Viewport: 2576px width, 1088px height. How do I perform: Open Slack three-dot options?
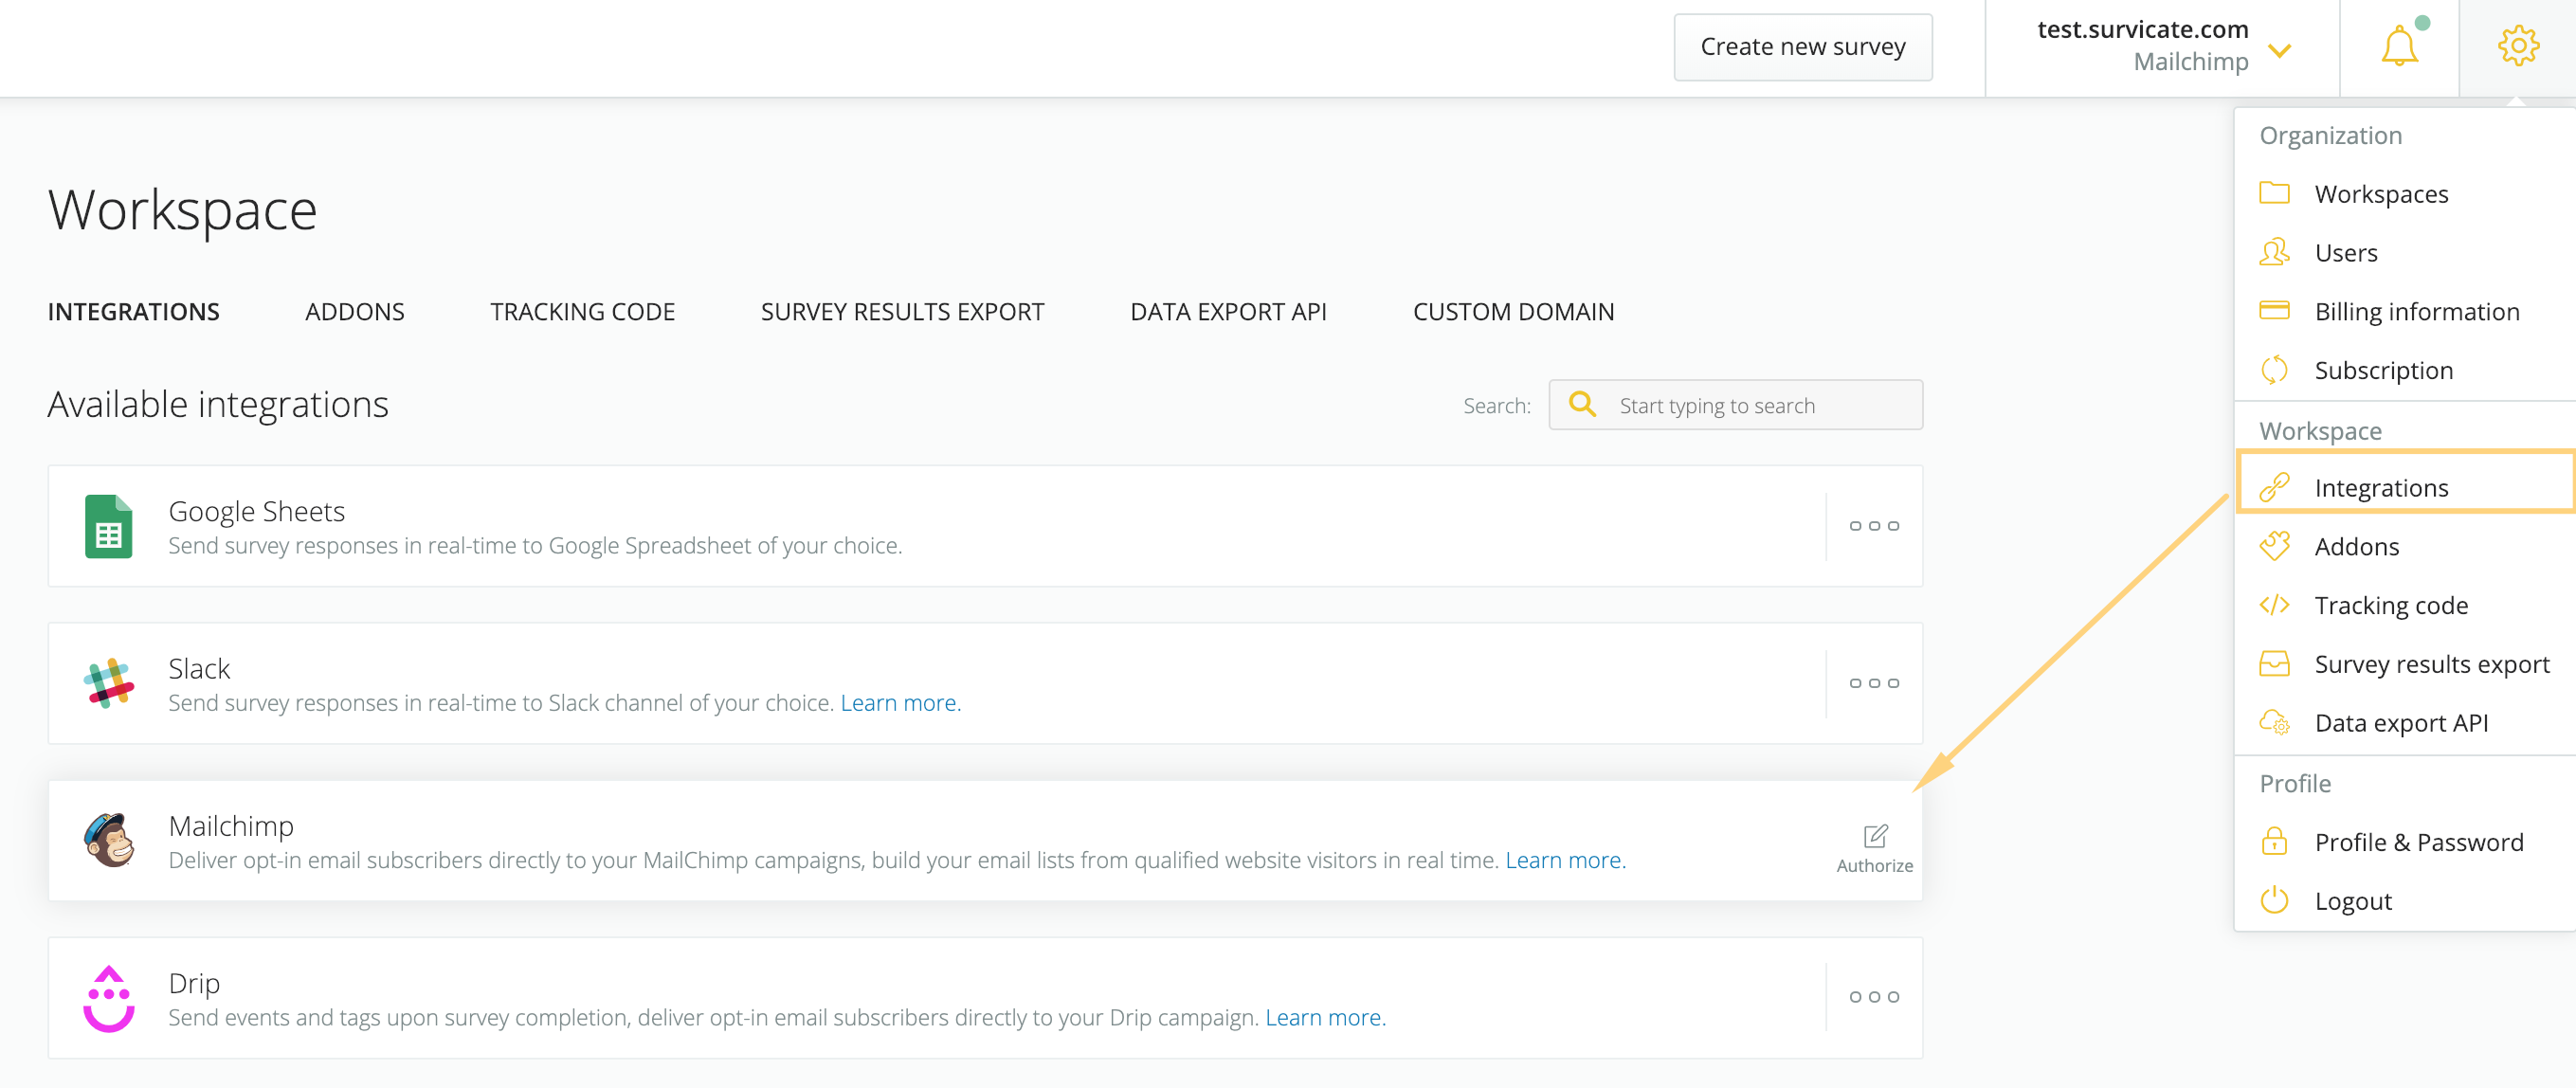1873,683
